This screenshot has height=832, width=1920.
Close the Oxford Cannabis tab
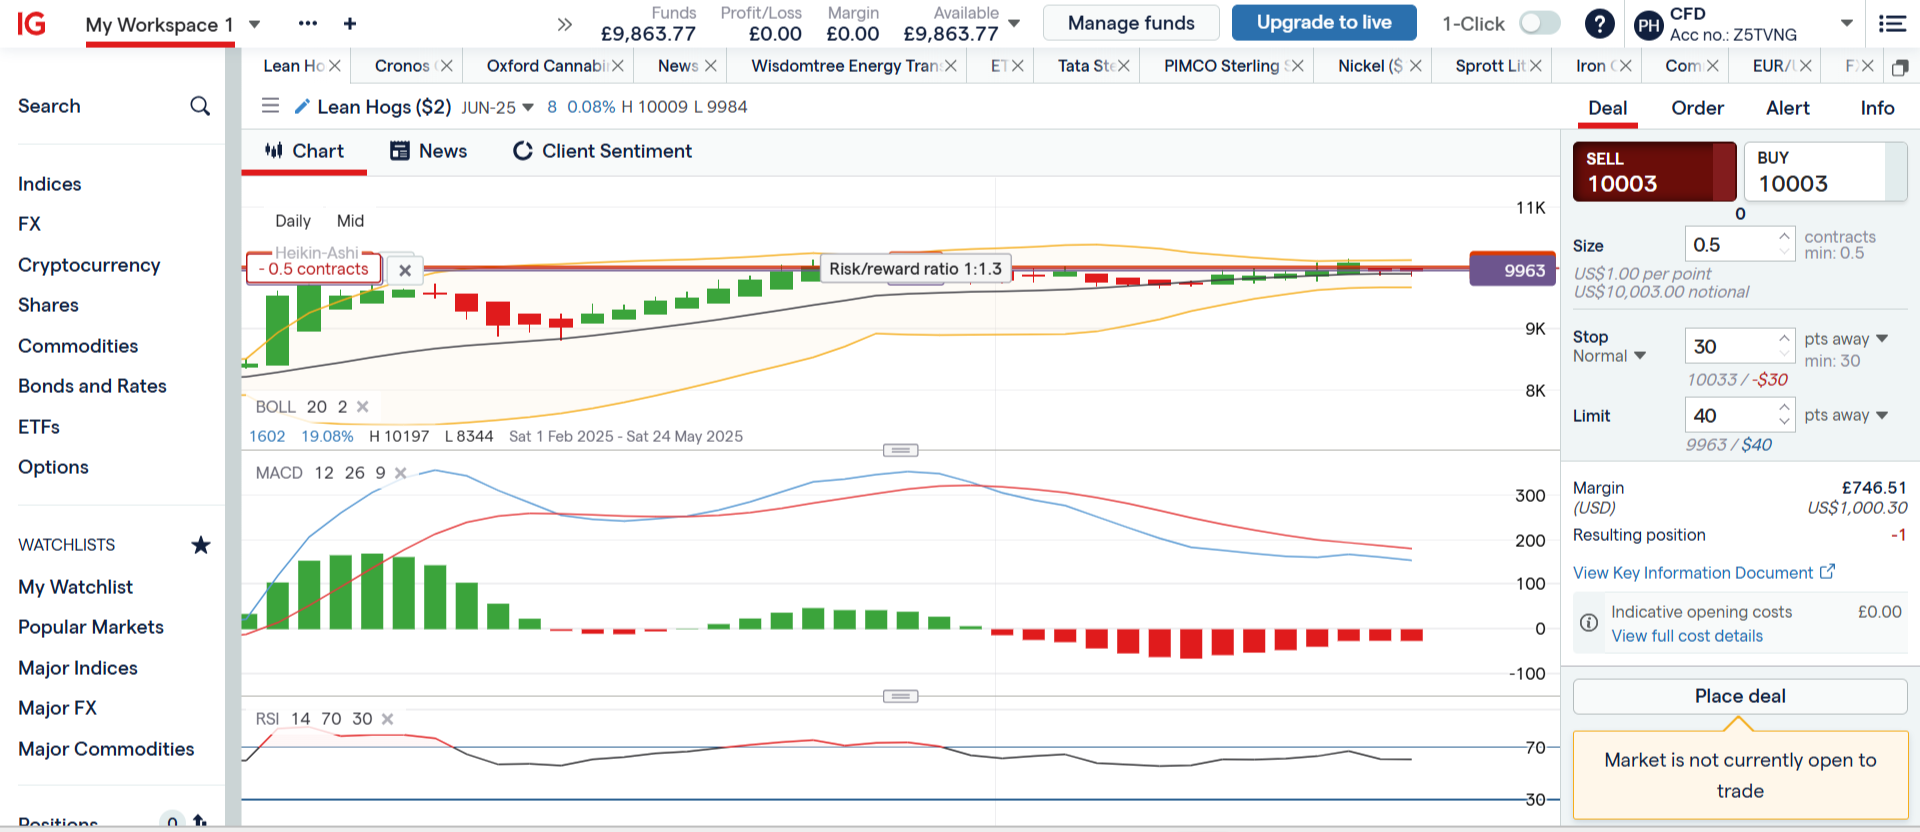[x=618, y=66]
